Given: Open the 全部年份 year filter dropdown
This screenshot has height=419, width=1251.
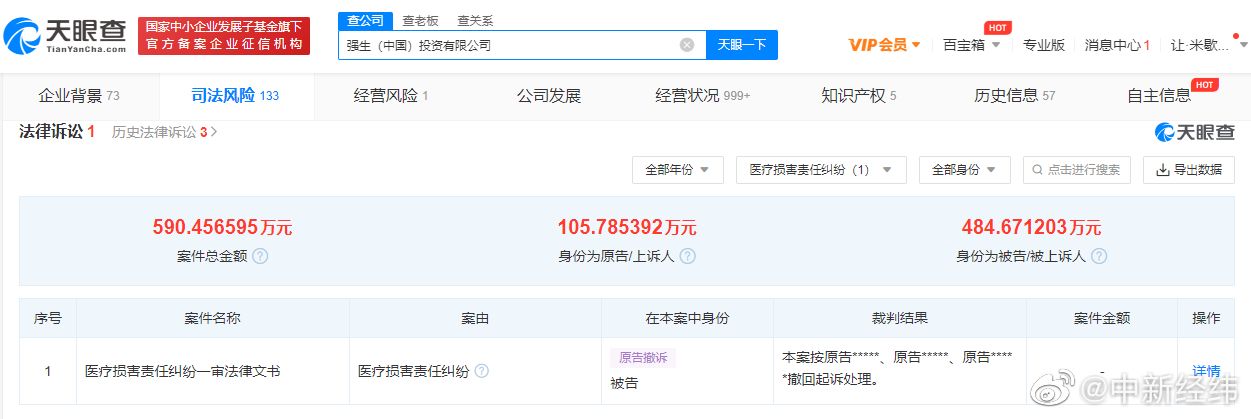Looking at the screenshot, I should (x=677, y=170).
